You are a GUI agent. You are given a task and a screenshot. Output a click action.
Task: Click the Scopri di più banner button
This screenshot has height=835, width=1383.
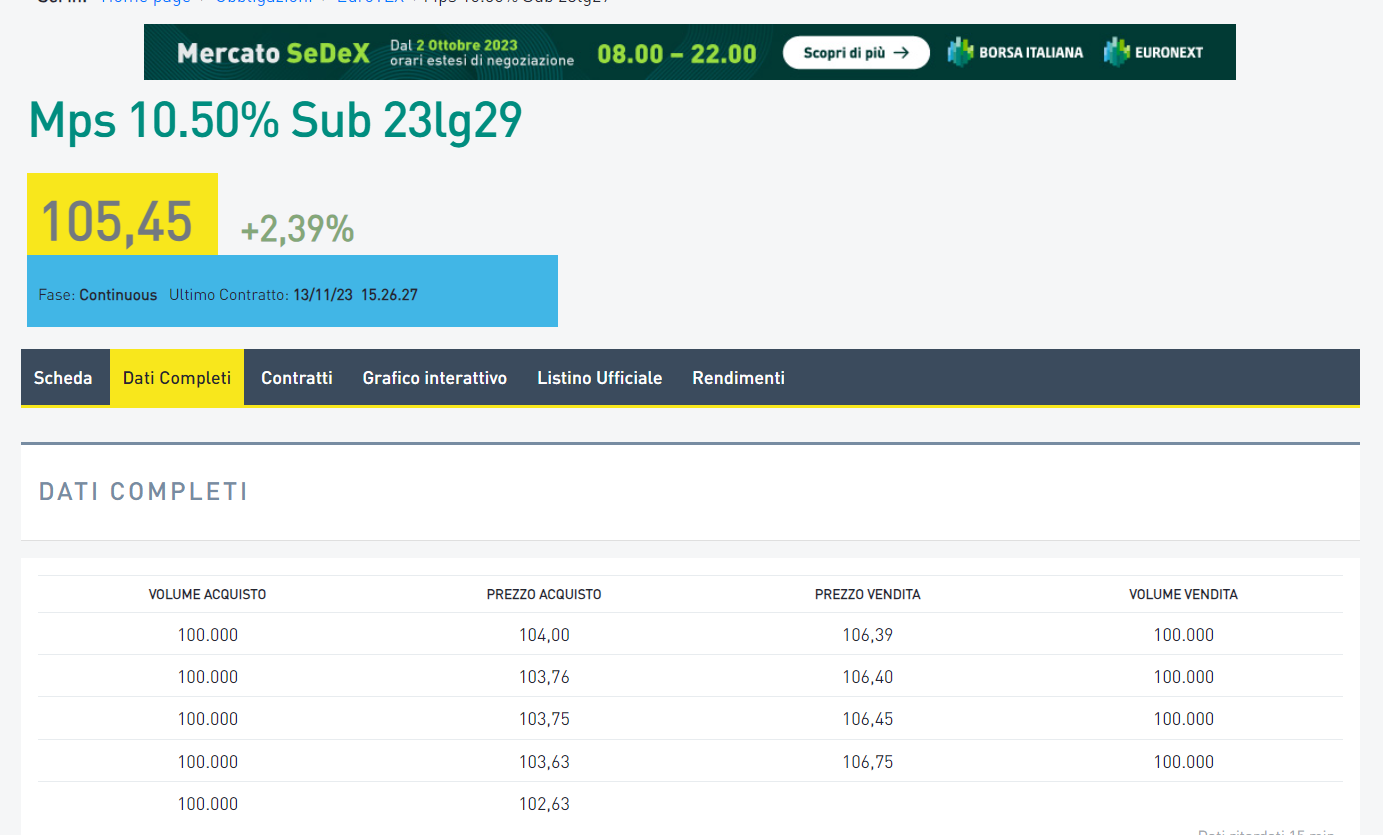pyautogui.click(x=856, y=53)
